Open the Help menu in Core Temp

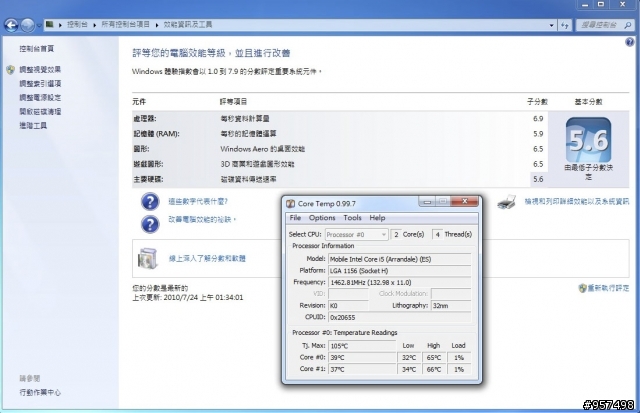(x=377, y=218)
